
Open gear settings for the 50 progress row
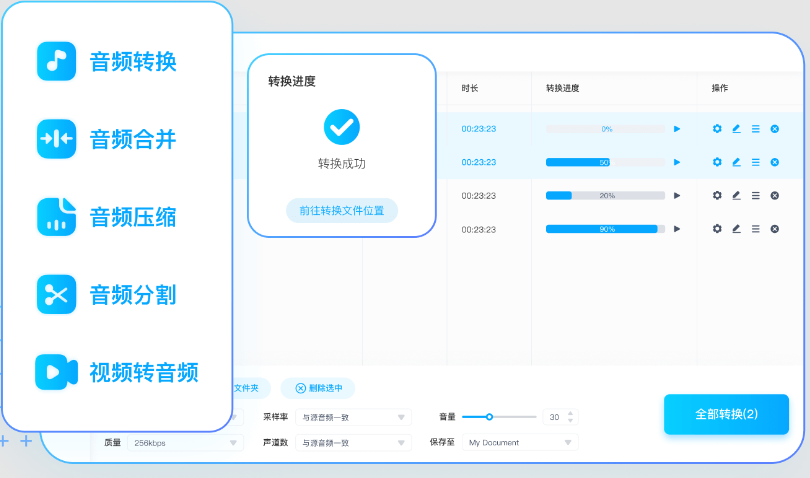tap(717, 162)
